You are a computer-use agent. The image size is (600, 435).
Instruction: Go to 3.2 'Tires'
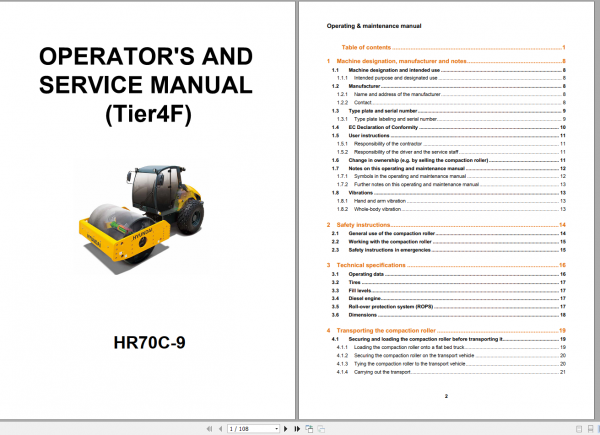tap(449, 282)
